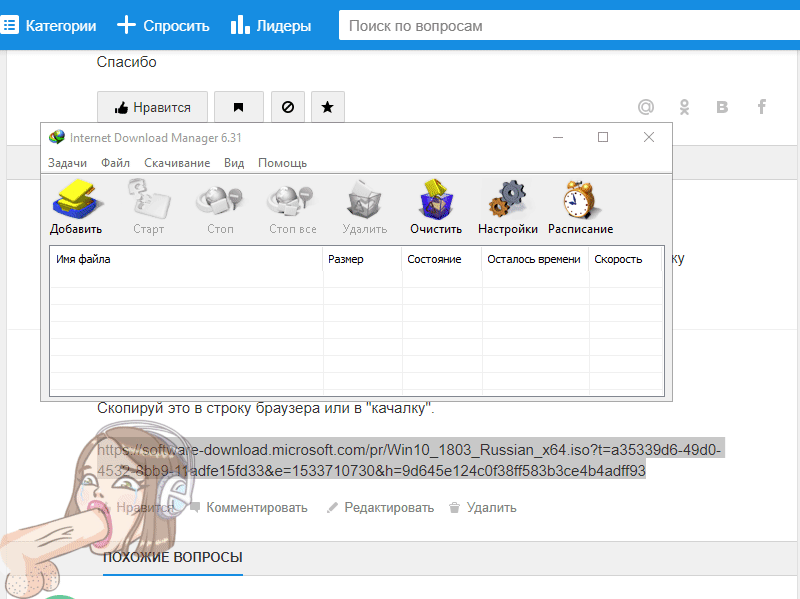The image size is (800, 599).
Task: Sort by Осталось времени column header
Action: pyautogui.click(x=535, y=259)
